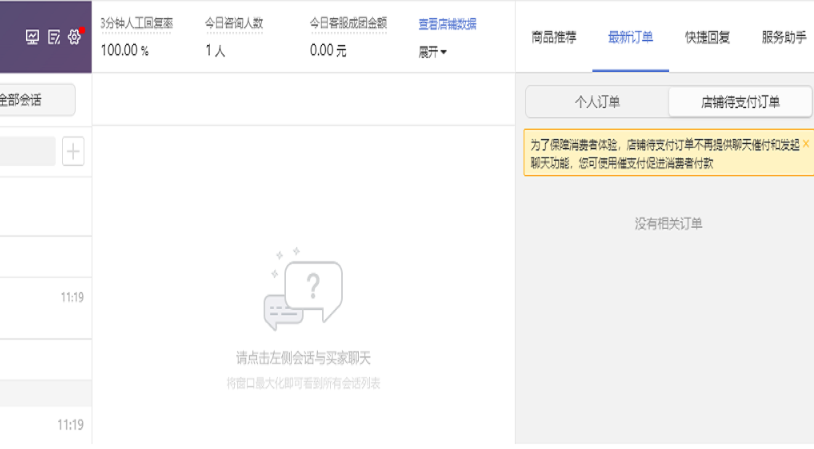Image resolution: width=814 pixels, height=449 pixels.
Task: Open the 快捷回复 tab
Action: coord(707,37)
